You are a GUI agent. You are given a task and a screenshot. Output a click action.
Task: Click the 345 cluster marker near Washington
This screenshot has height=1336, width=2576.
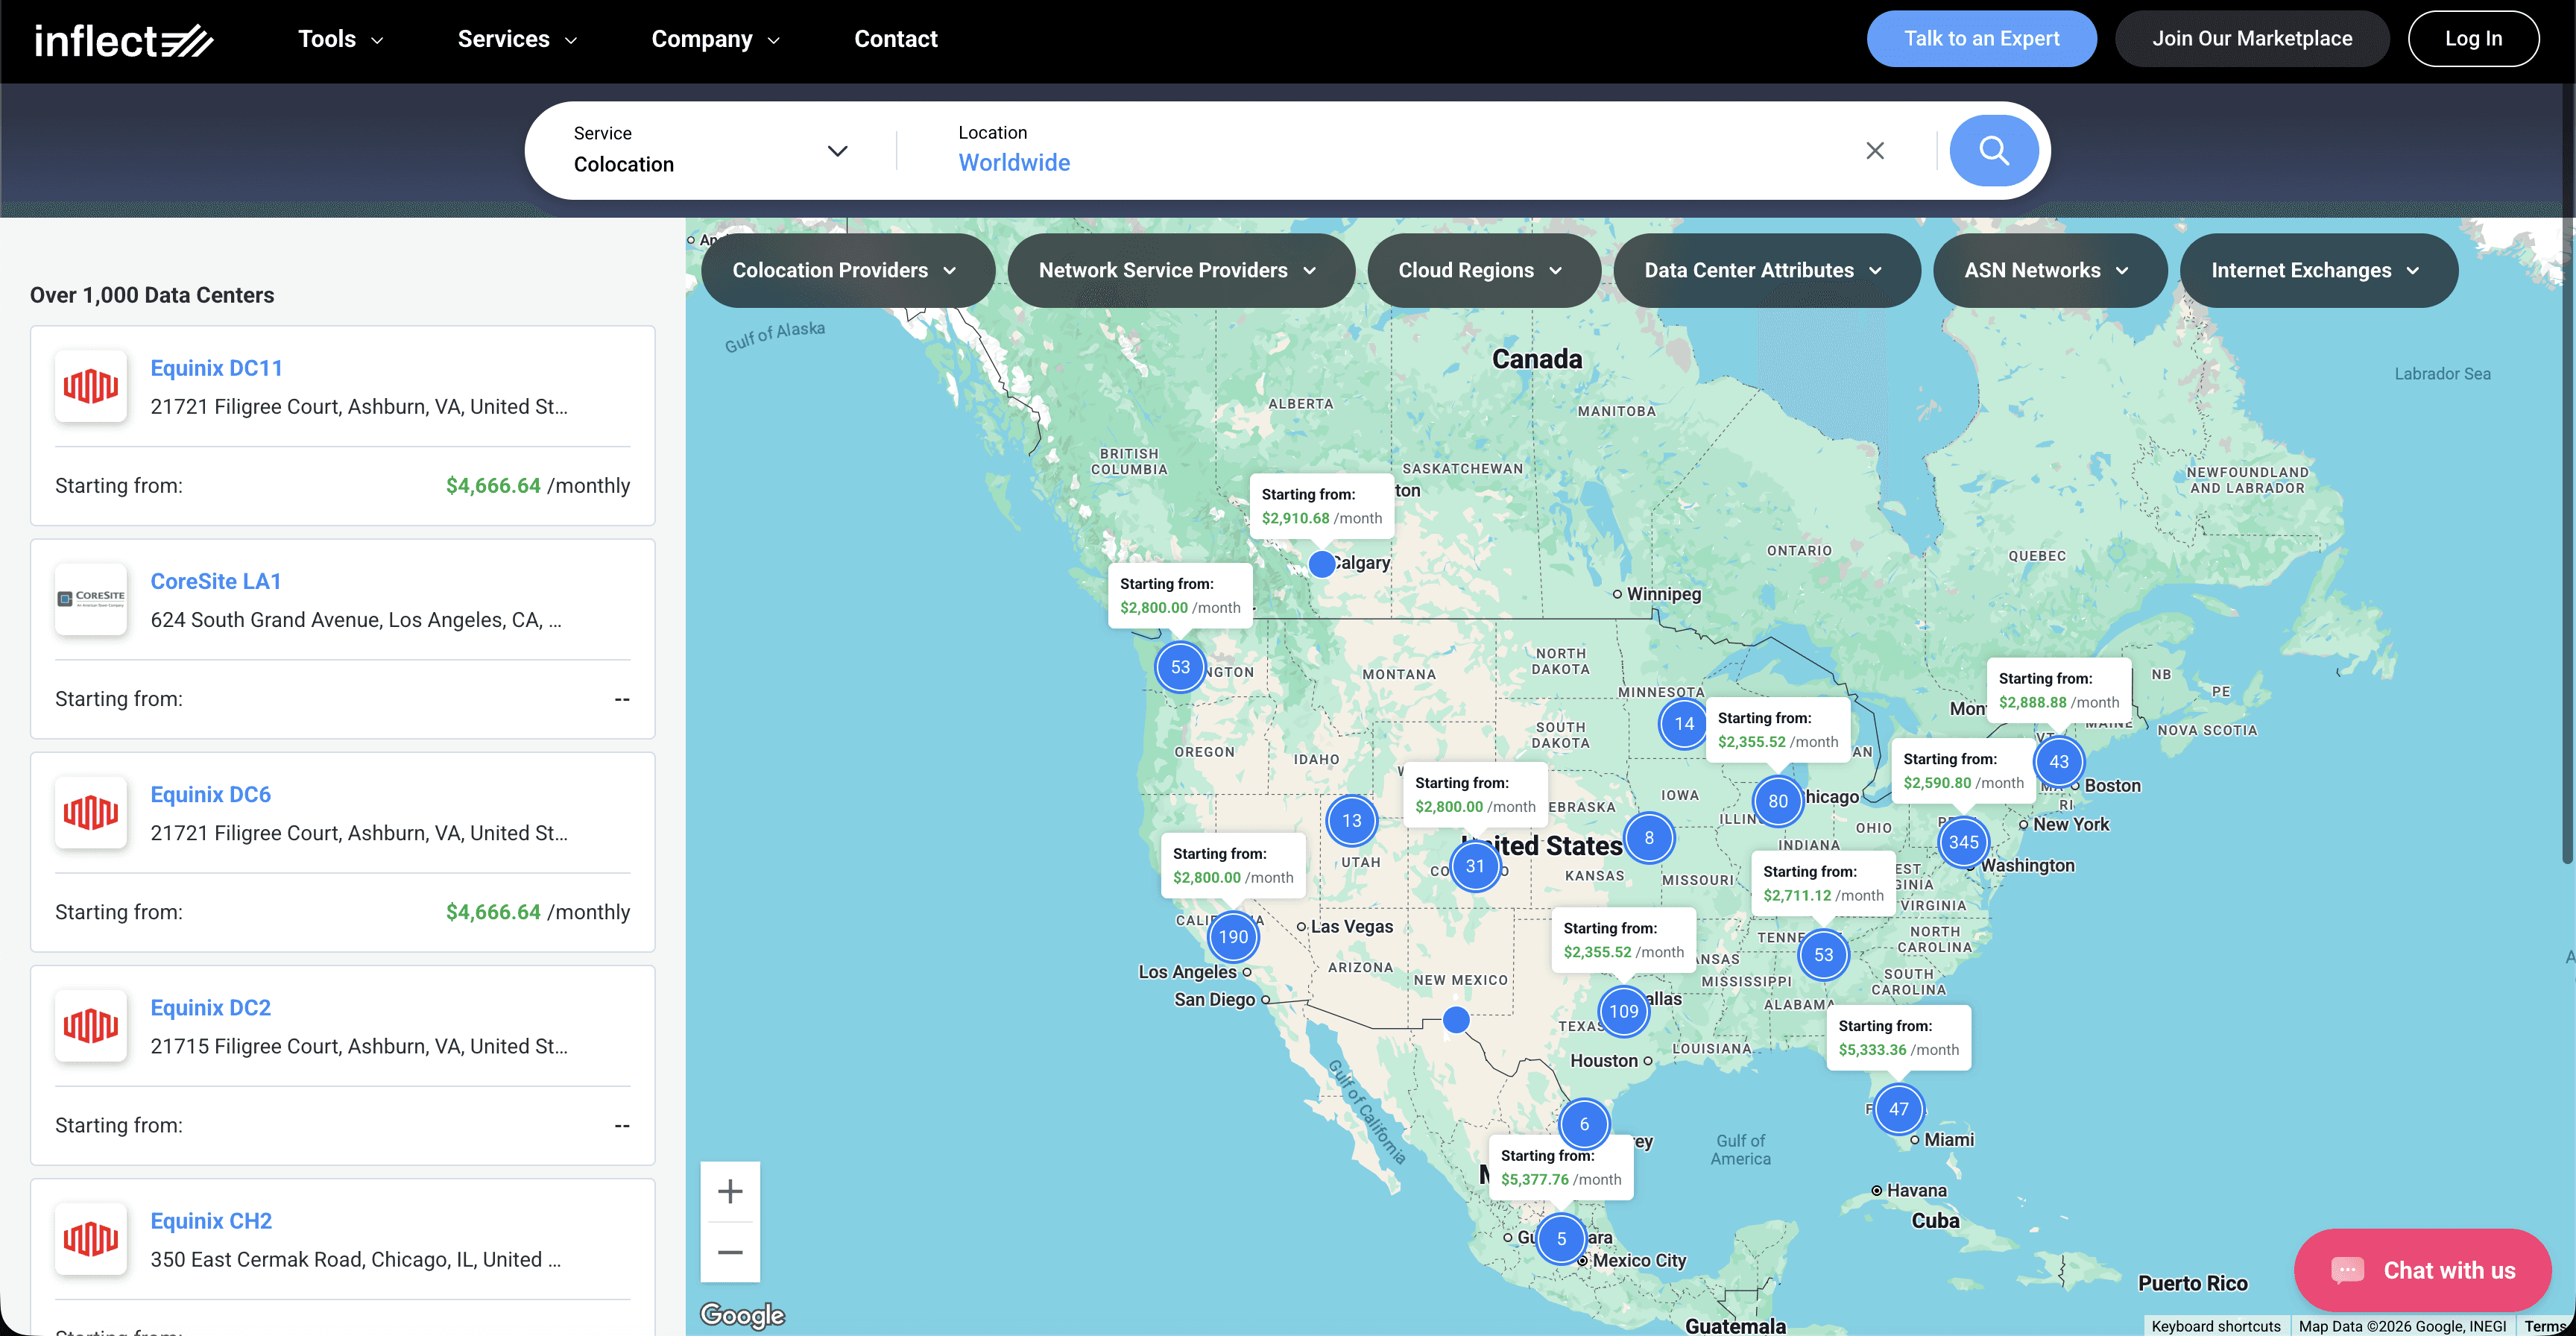pyautogui.click(x=1963, y=842)
